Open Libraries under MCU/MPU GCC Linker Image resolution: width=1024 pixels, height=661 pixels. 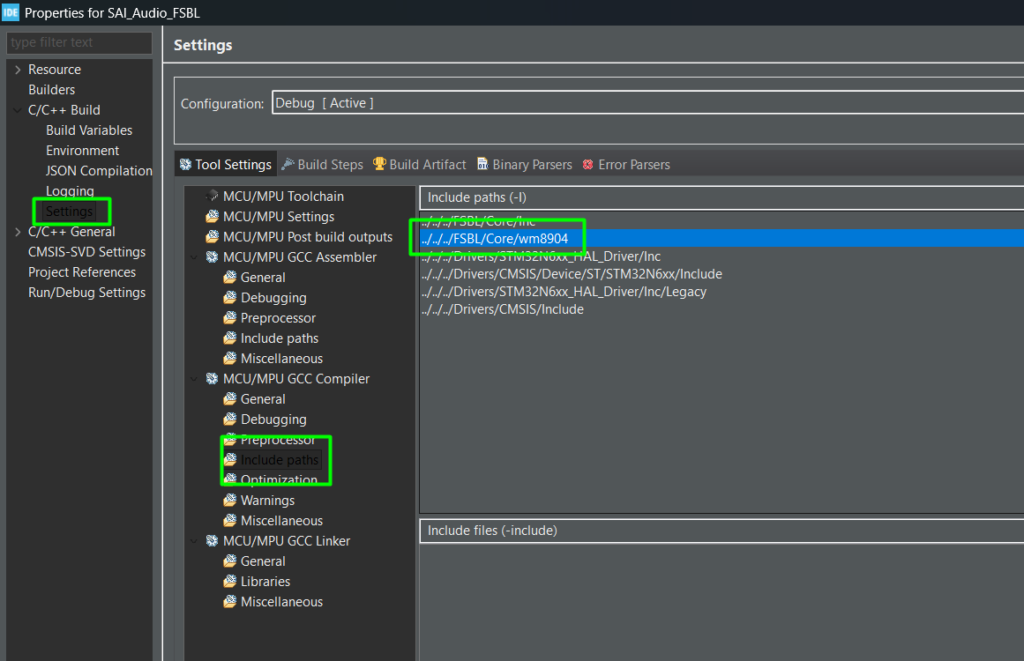pyautogui.click(x=265, y=581)
